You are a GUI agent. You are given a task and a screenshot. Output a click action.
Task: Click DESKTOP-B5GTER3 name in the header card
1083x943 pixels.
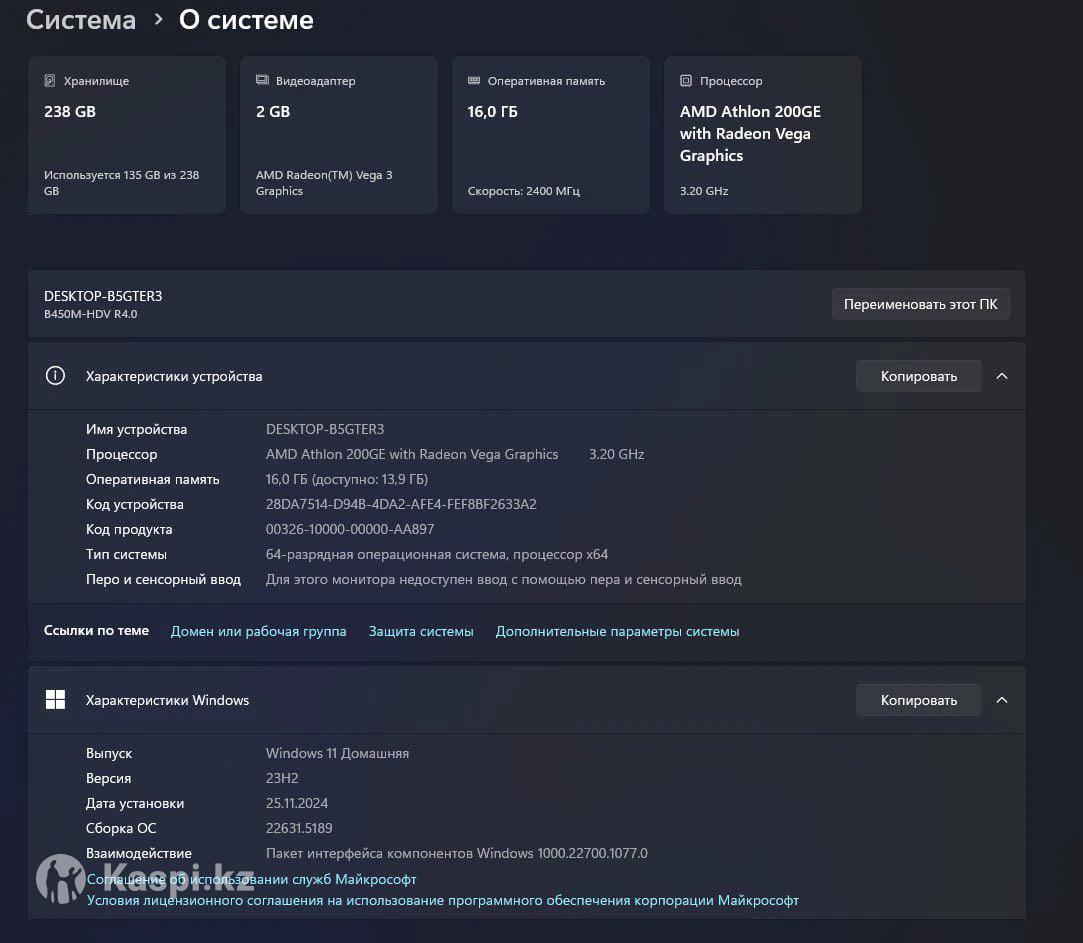pos(103,296)
